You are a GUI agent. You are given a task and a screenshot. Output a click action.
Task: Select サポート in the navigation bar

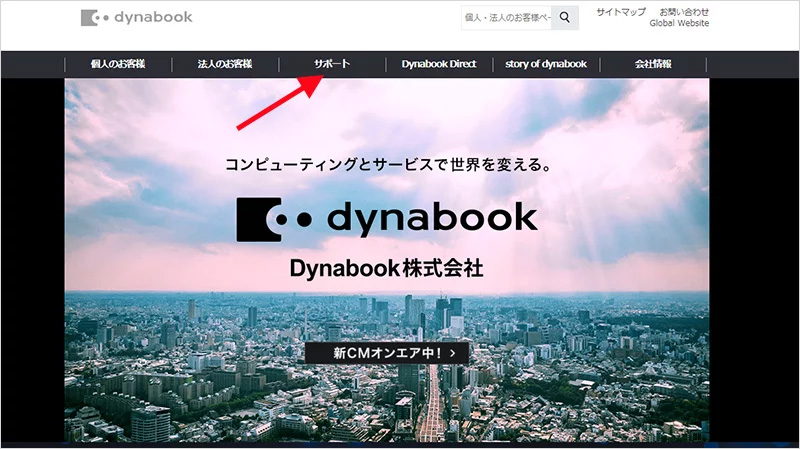(x=332, y=64)
